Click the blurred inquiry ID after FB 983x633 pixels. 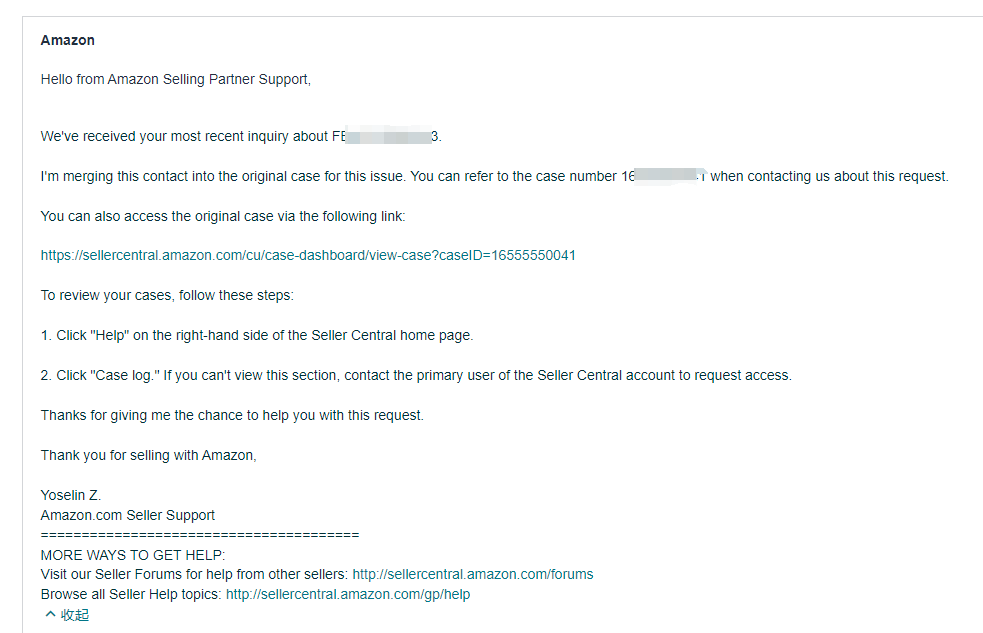pyautogui.click(x=388, y=135)
